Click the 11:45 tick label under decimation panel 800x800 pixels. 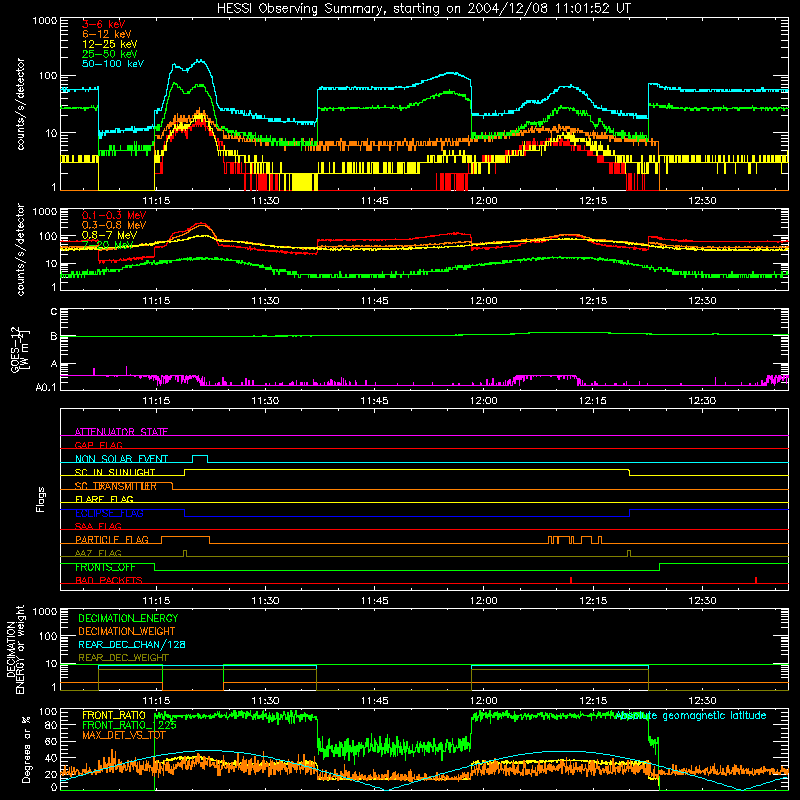[374, 701]
